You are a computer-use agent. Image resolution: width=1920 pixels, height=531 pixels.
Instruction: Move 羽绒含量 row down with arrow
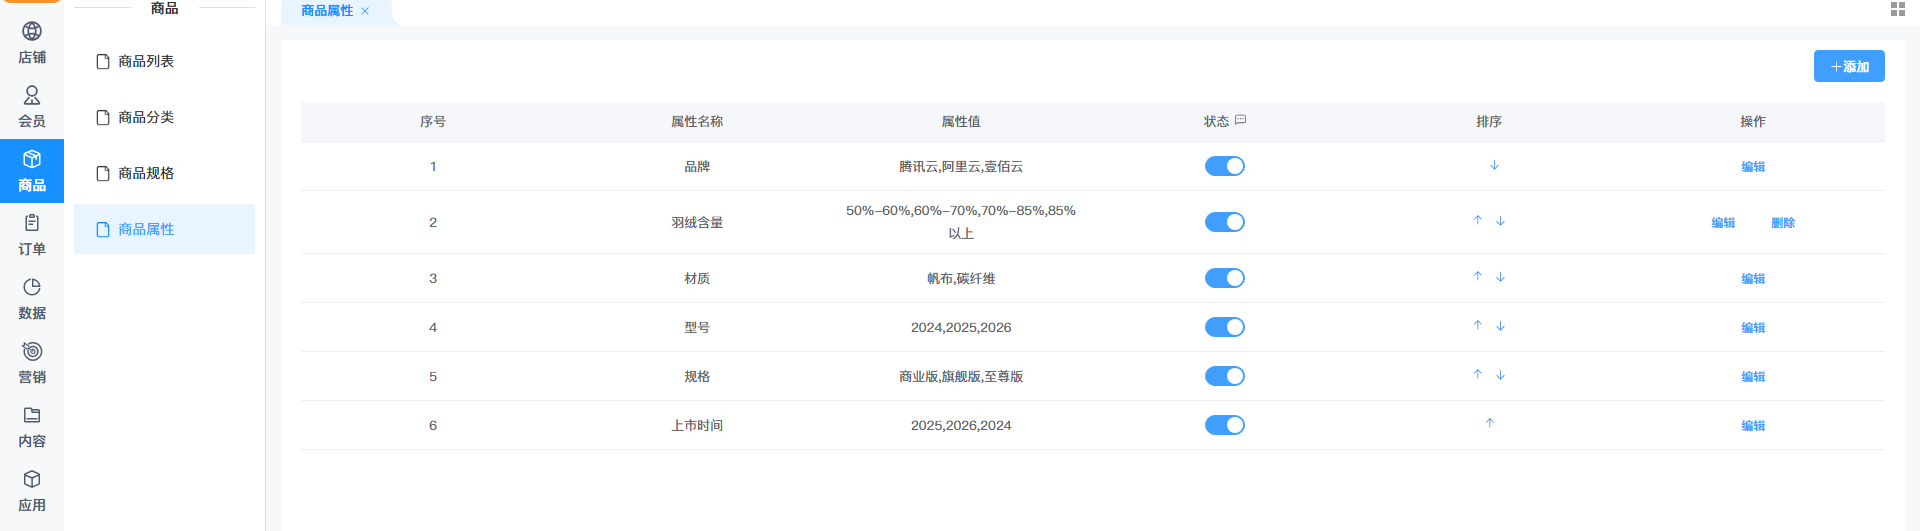1500,221
